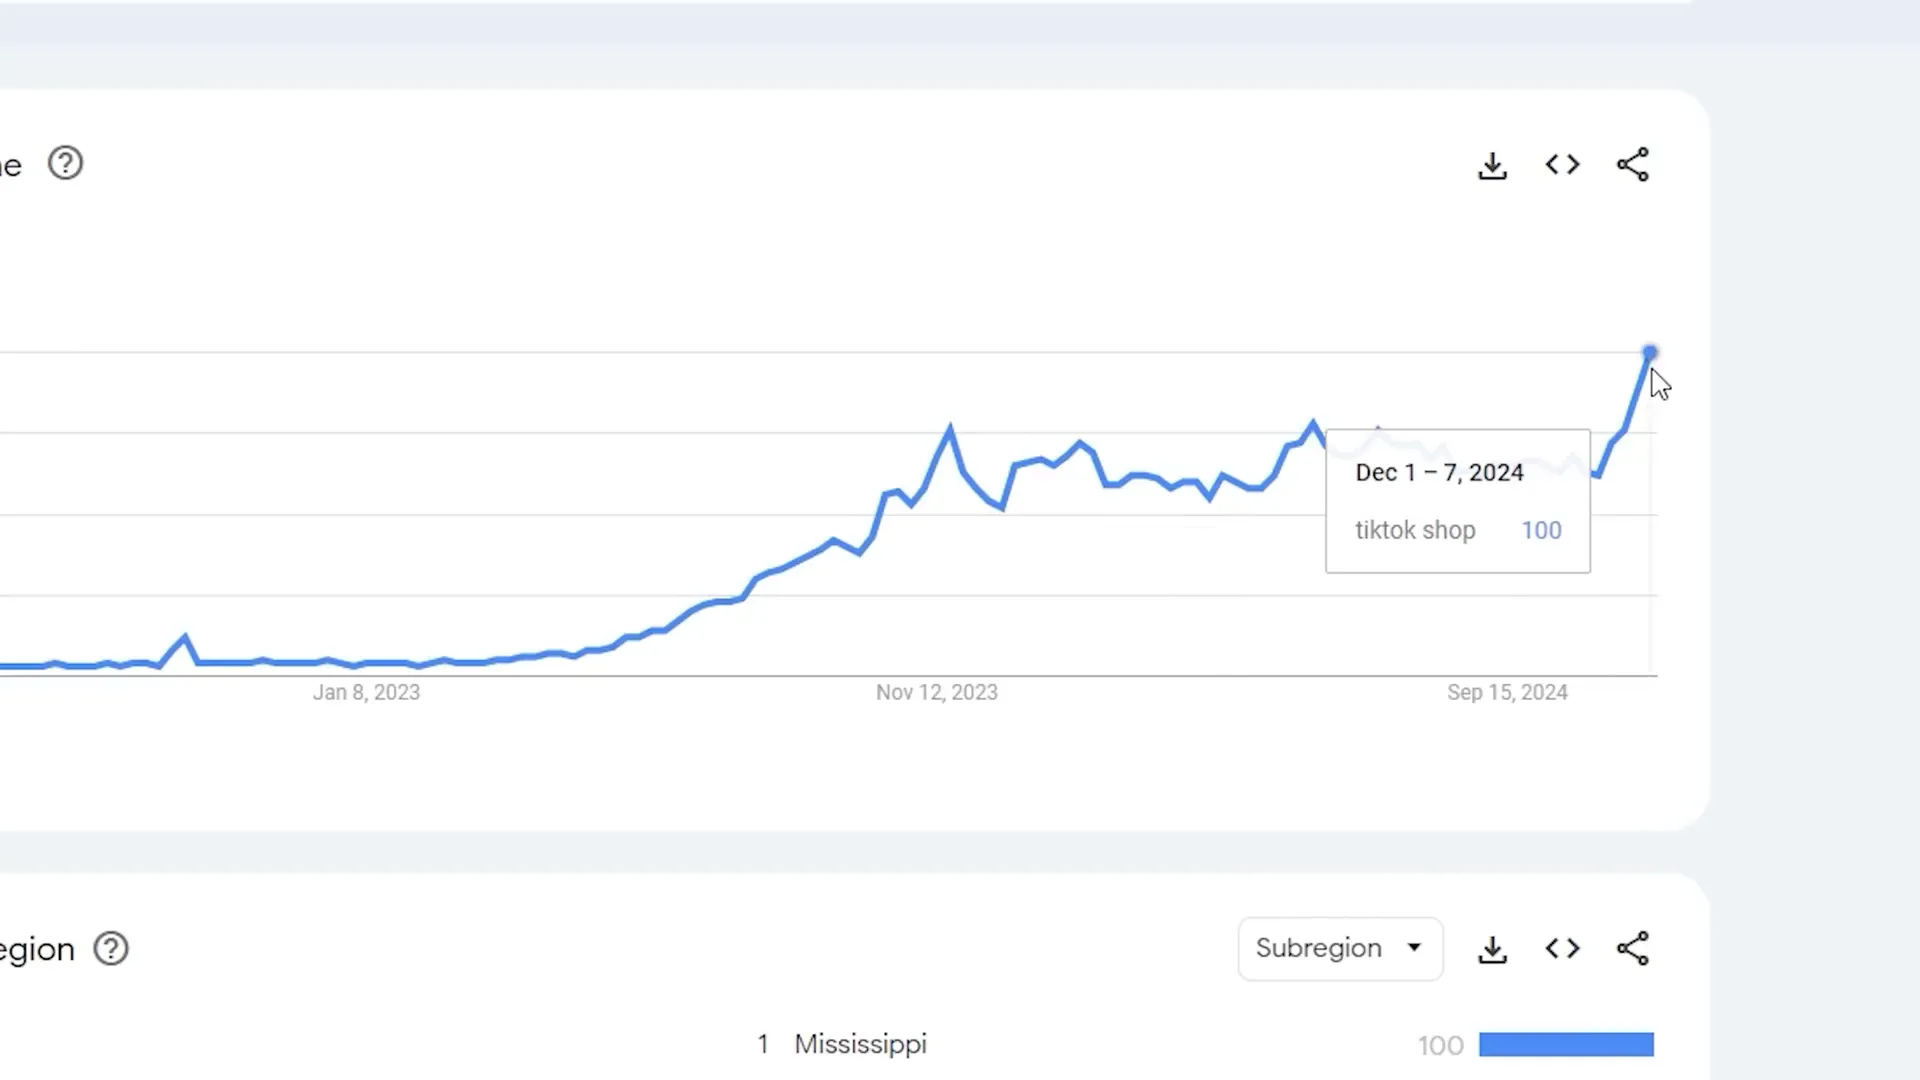Click the Sep 15, 2024 axis label
The image size is (1920, 1080).
pos(1507,692)
